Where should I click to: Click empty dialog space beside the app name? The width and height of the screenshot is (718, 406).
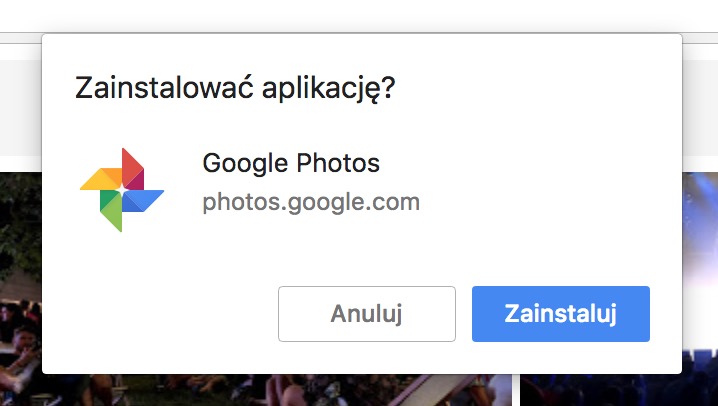pyautogui.click(x=527, y=183)
